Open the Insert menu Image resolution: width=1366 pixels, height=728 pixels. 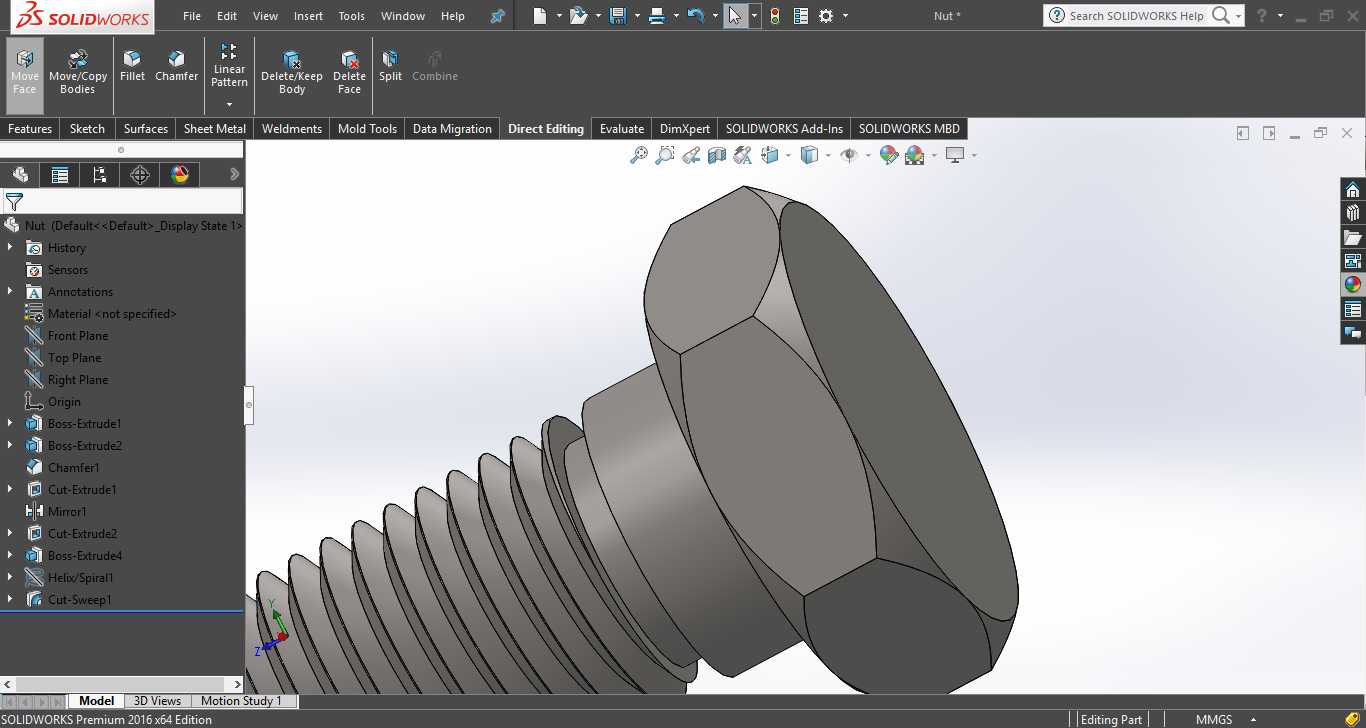pos(308,16)
